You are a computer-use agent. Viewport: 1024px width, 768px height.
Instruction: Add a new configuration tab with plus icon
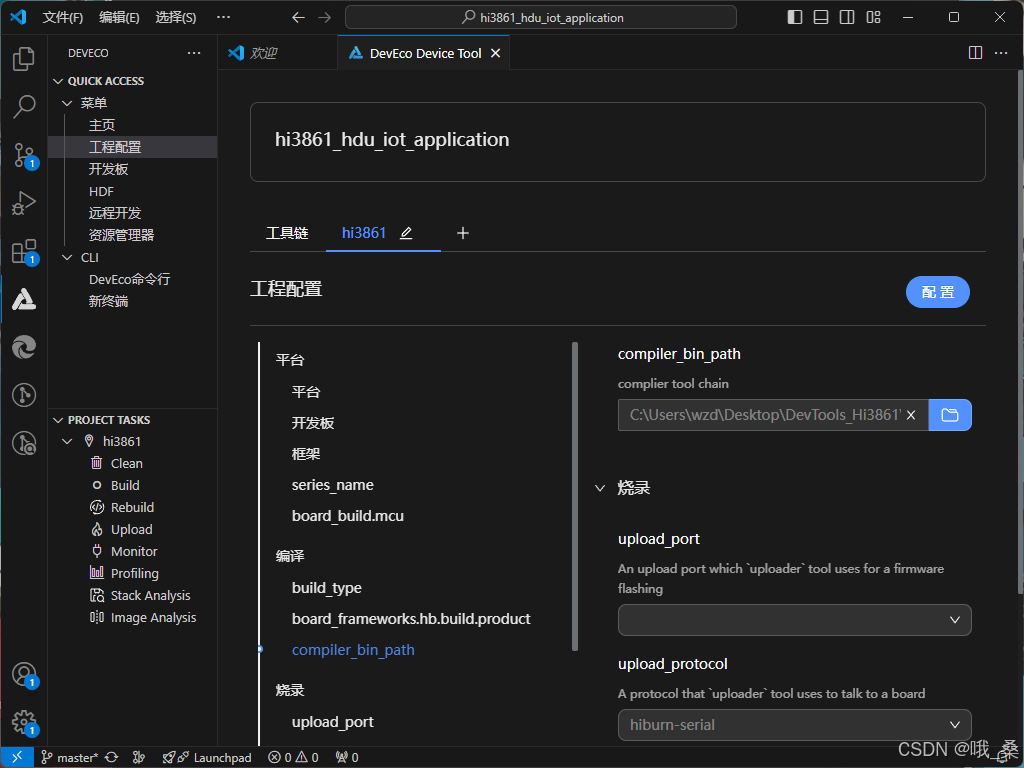click(x=462, y=233)
